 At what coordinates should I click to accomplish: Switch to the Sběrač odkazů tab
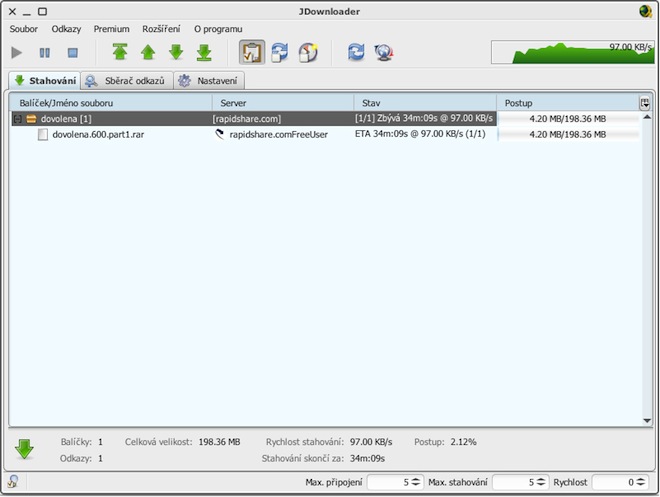(127, 80)
